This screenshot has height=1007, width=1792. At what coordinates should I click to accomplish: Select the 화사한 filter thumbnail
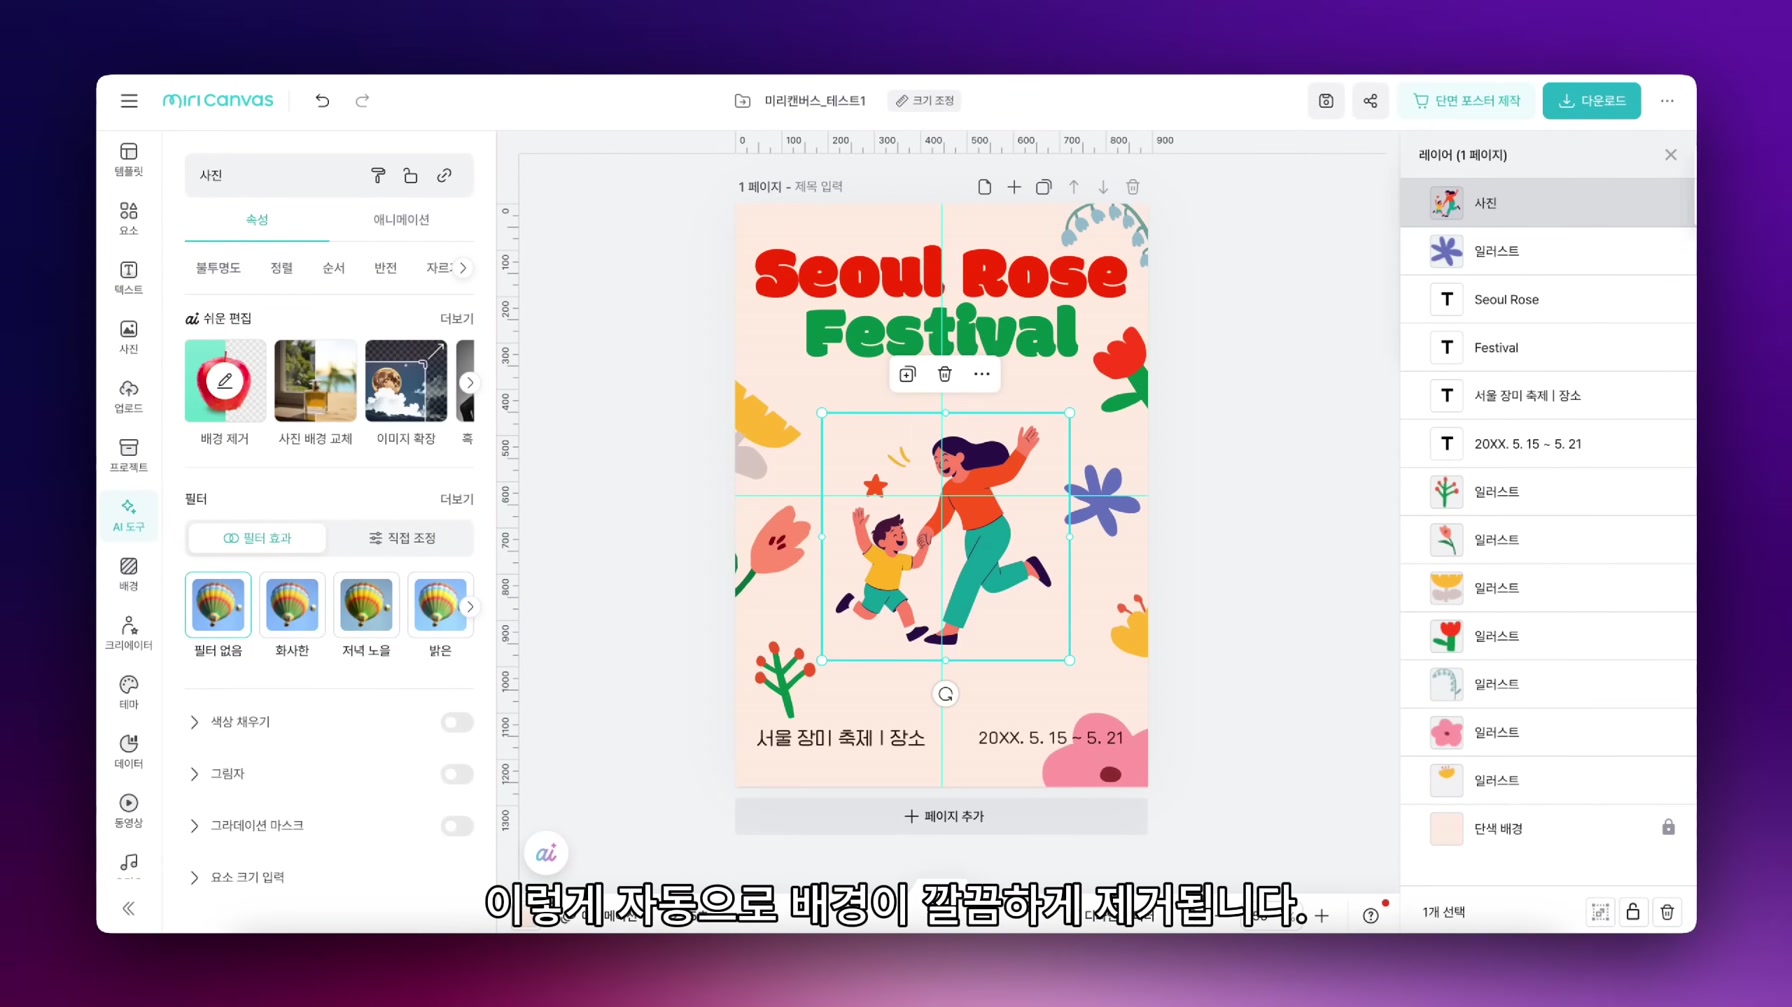[x=292, y=605]
